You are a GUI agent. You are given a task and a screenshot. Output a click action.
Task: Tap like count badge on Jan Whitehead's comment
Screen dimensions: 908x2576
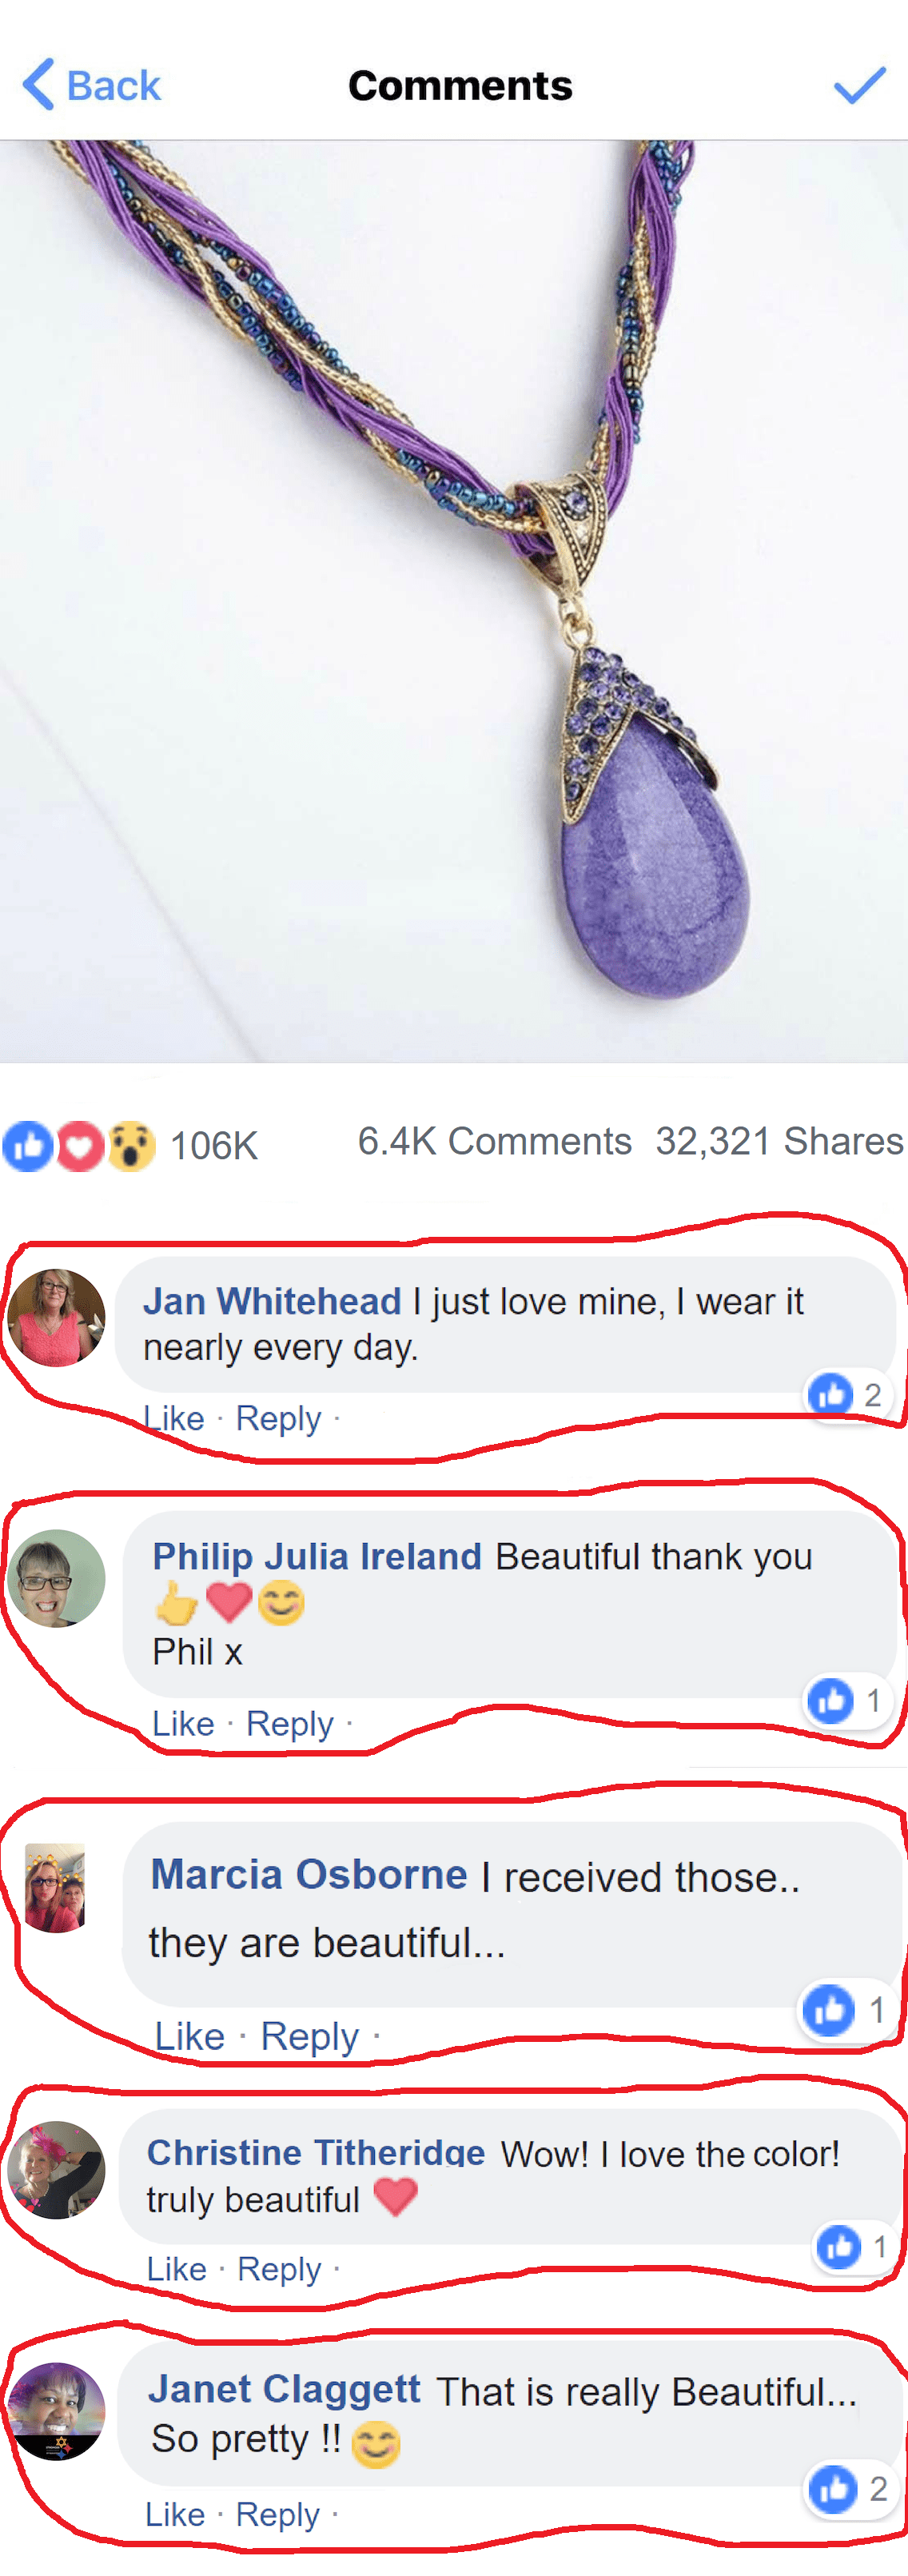847,1395
